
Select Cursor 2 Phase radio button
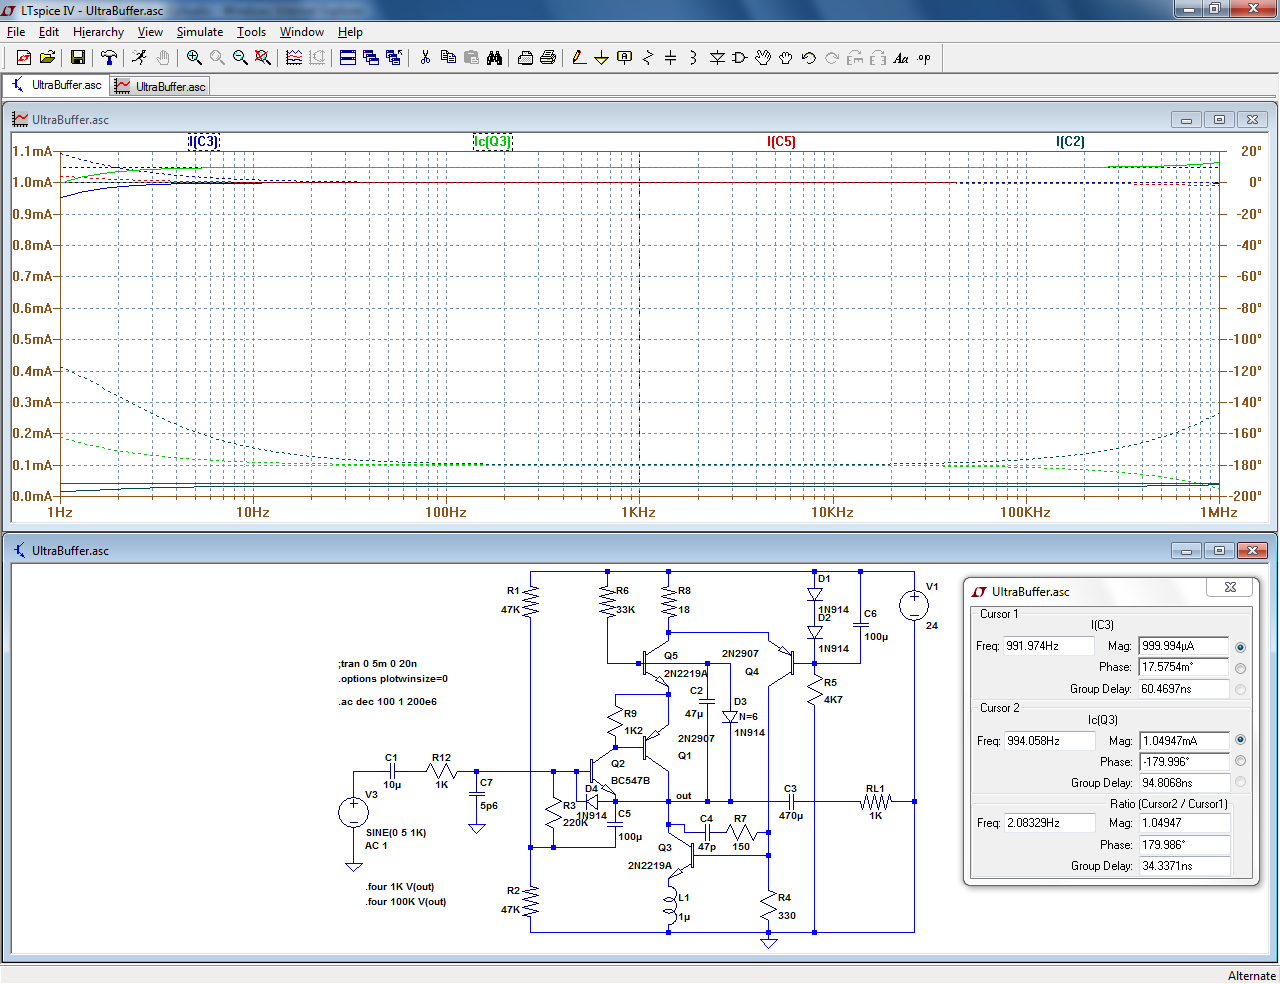click(1240, 761)
